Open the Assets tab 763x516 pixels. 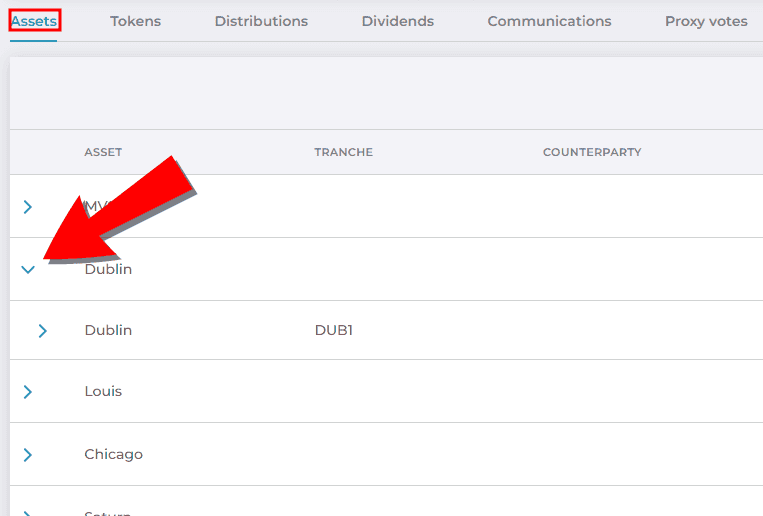[x=34, y=21]
